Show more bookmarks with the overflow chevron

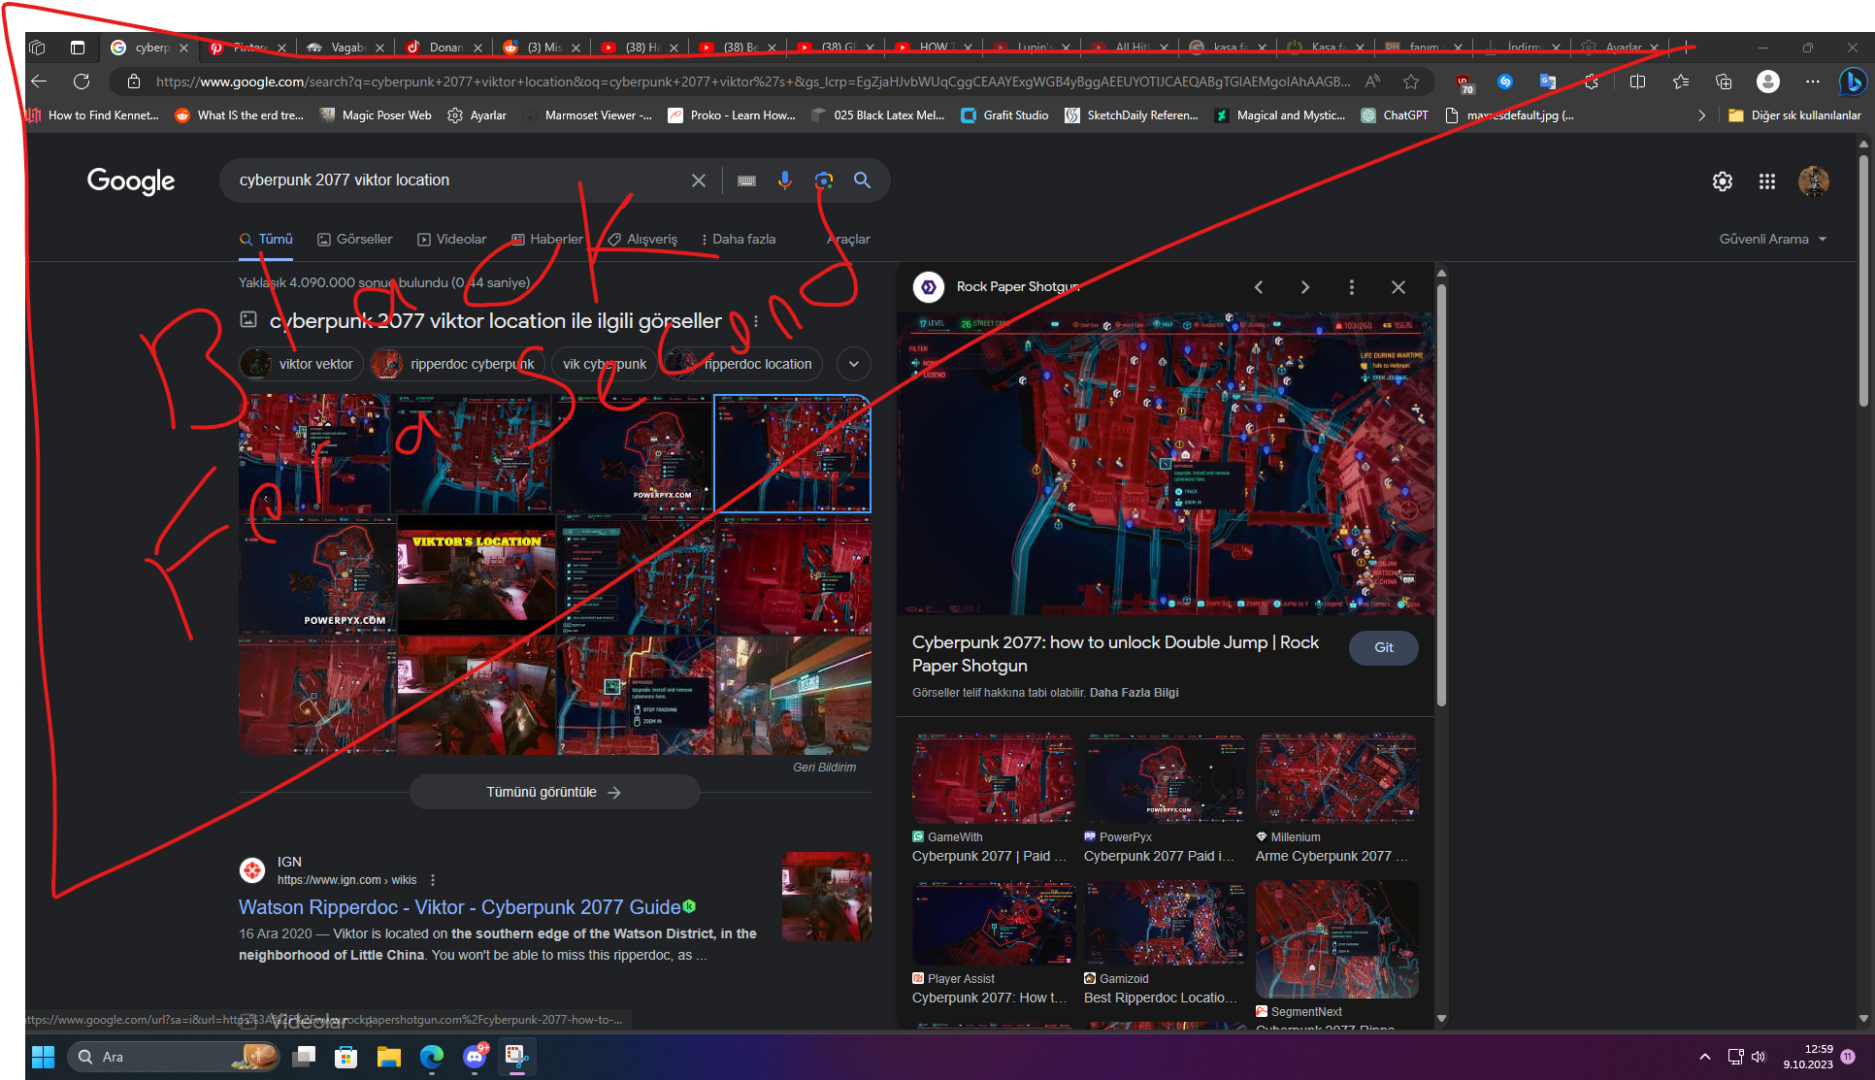(1702, 115)
